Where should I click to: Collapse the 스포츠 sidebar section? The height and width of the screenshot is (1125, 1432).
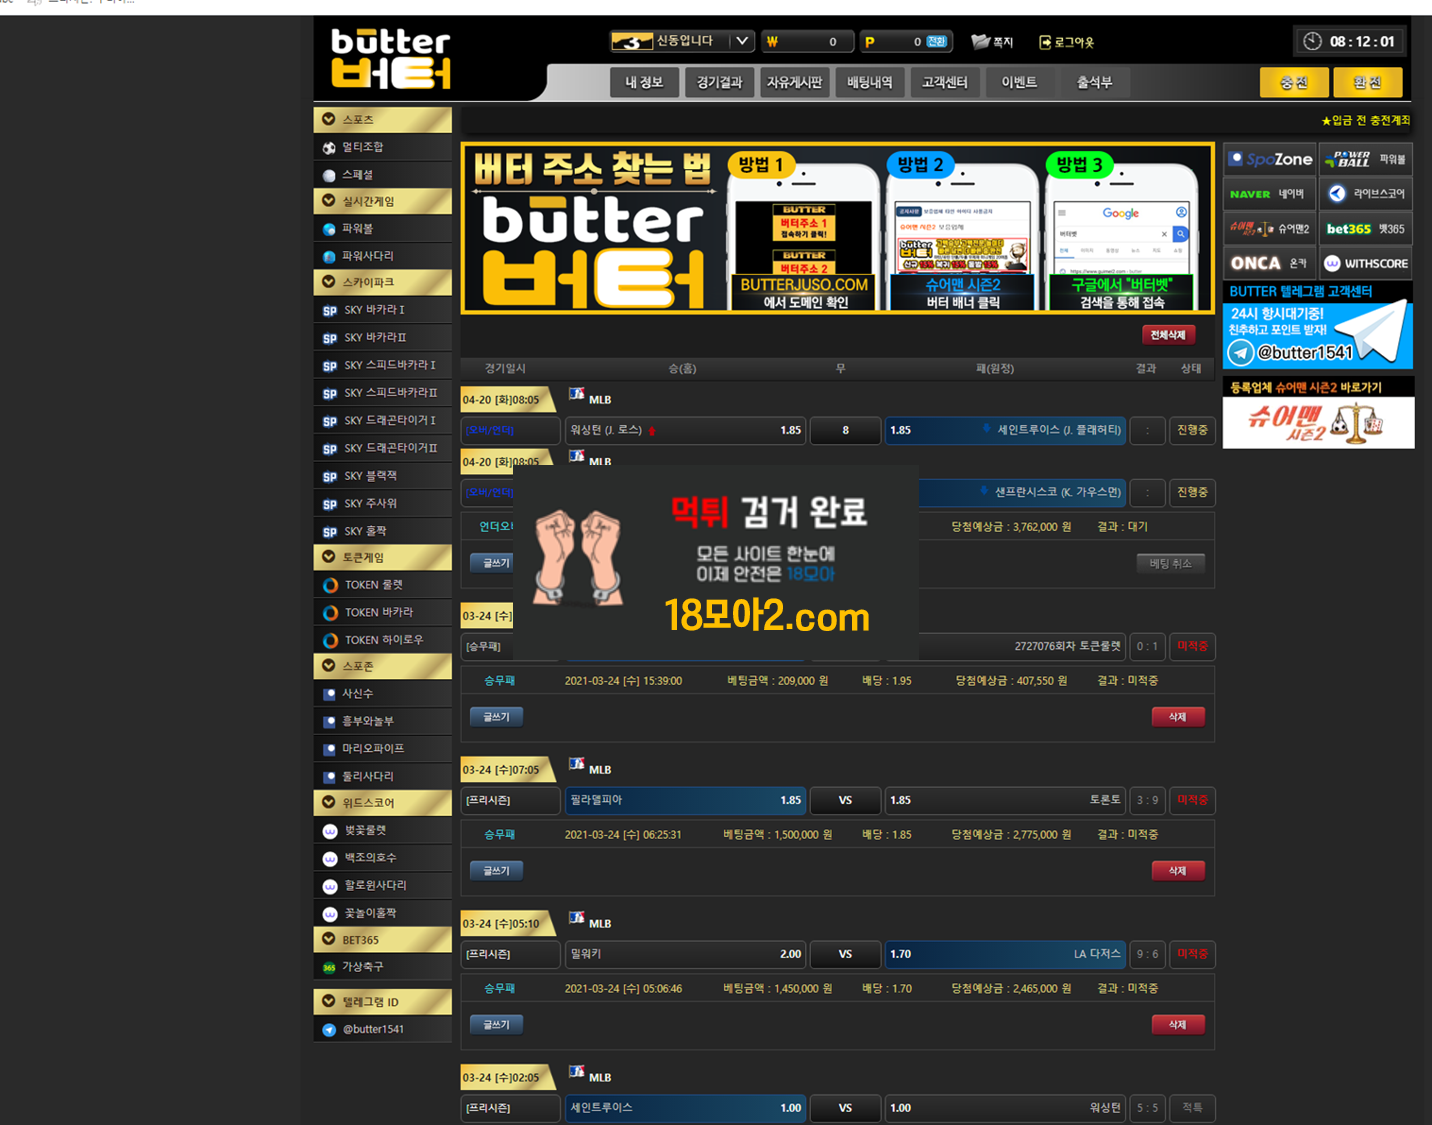tap(383, 120)
